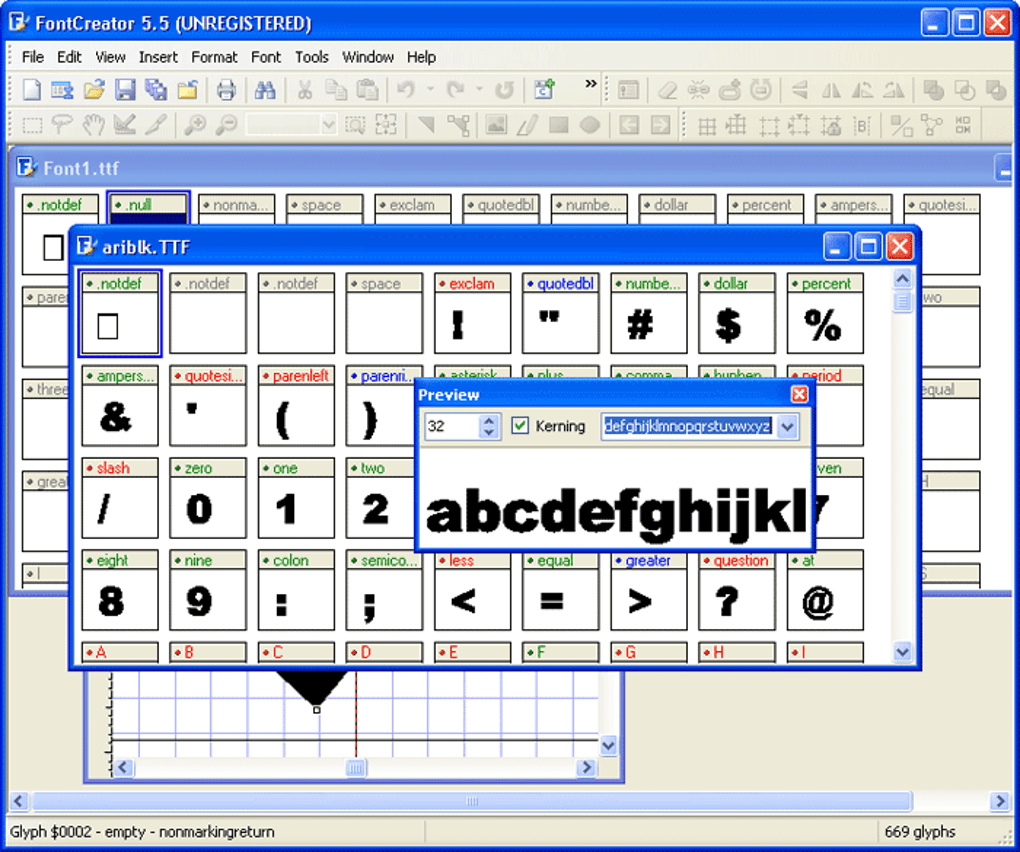Create a new font with the New icon
Viewport: 1020px width, 852px height.
pyautogui.click(x=32, y=89)
